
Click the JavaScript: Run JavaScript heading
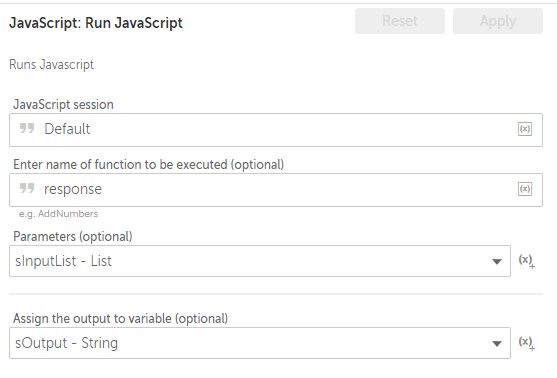(96, 23)
